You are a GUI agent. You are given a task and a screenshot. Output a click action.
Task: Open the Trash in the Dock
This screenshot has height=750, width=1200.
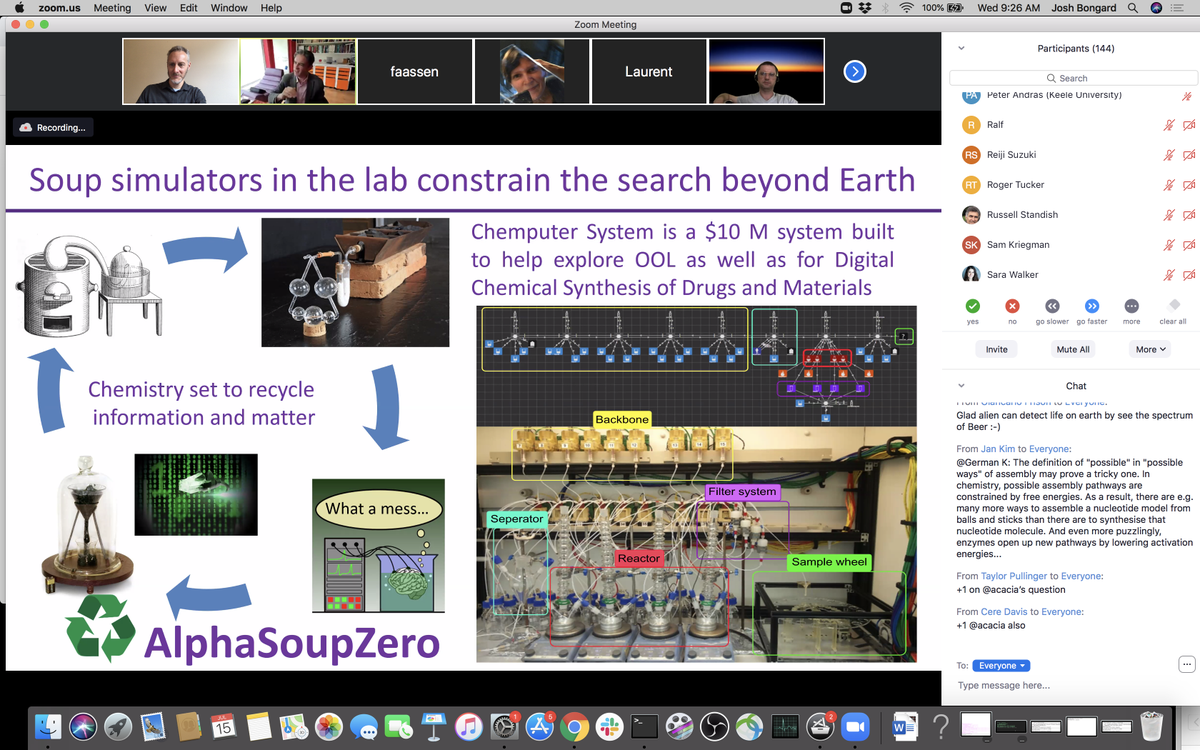1152,726
